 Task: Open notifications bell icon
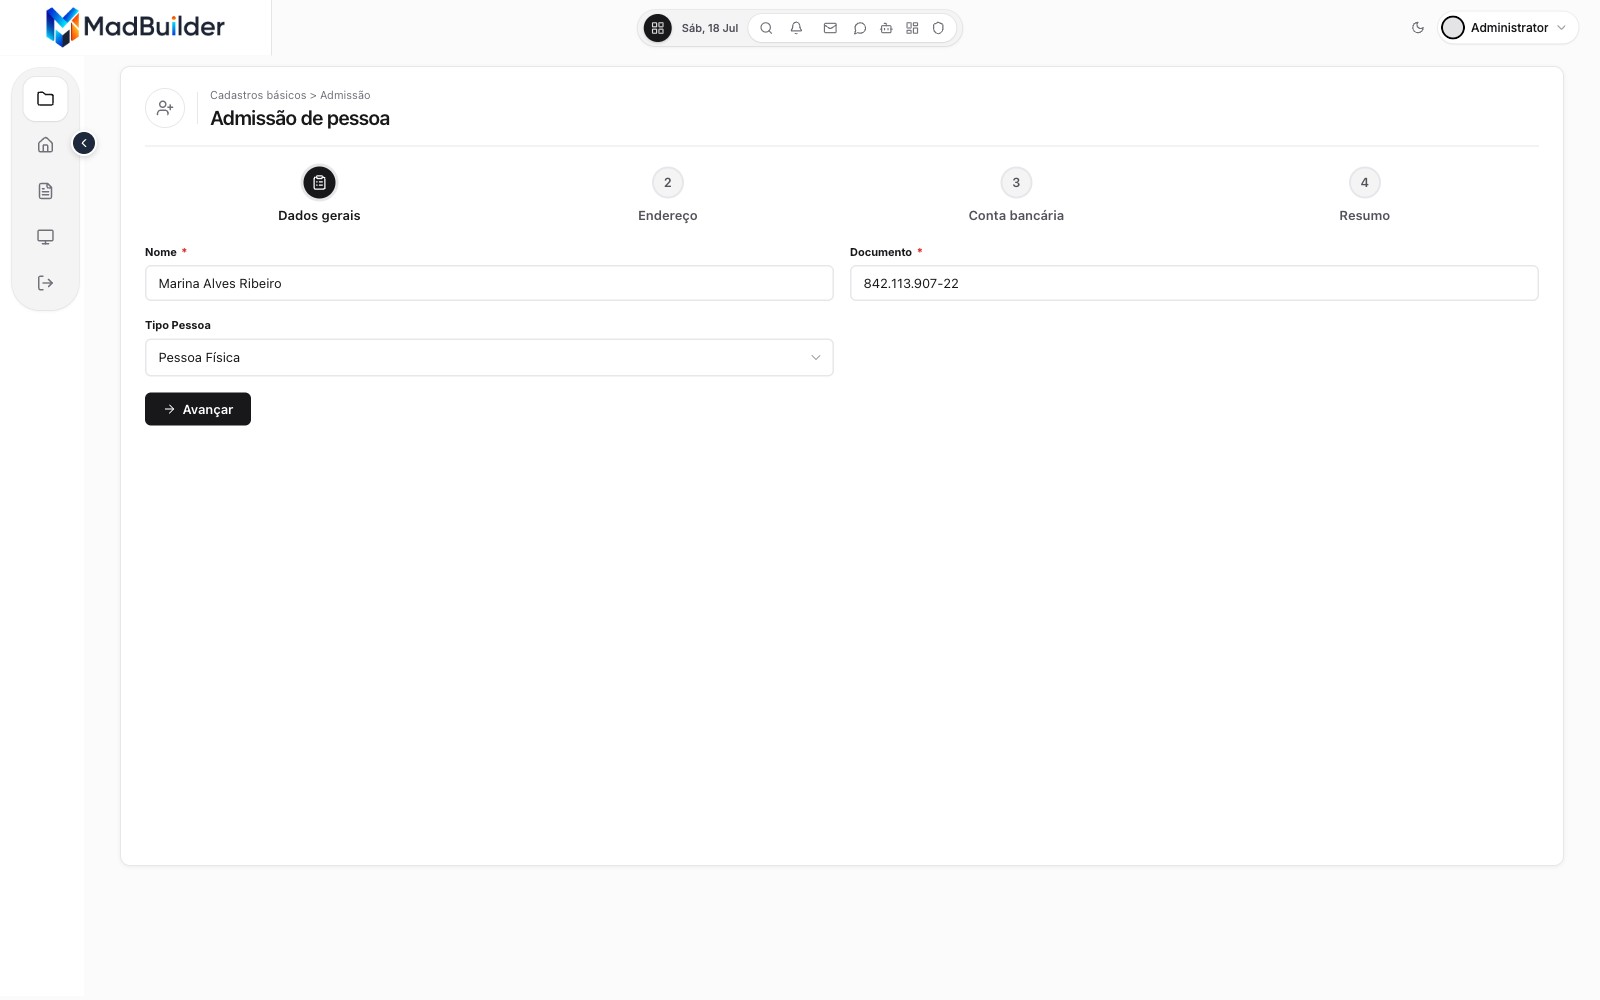click(x=796, y=28)
